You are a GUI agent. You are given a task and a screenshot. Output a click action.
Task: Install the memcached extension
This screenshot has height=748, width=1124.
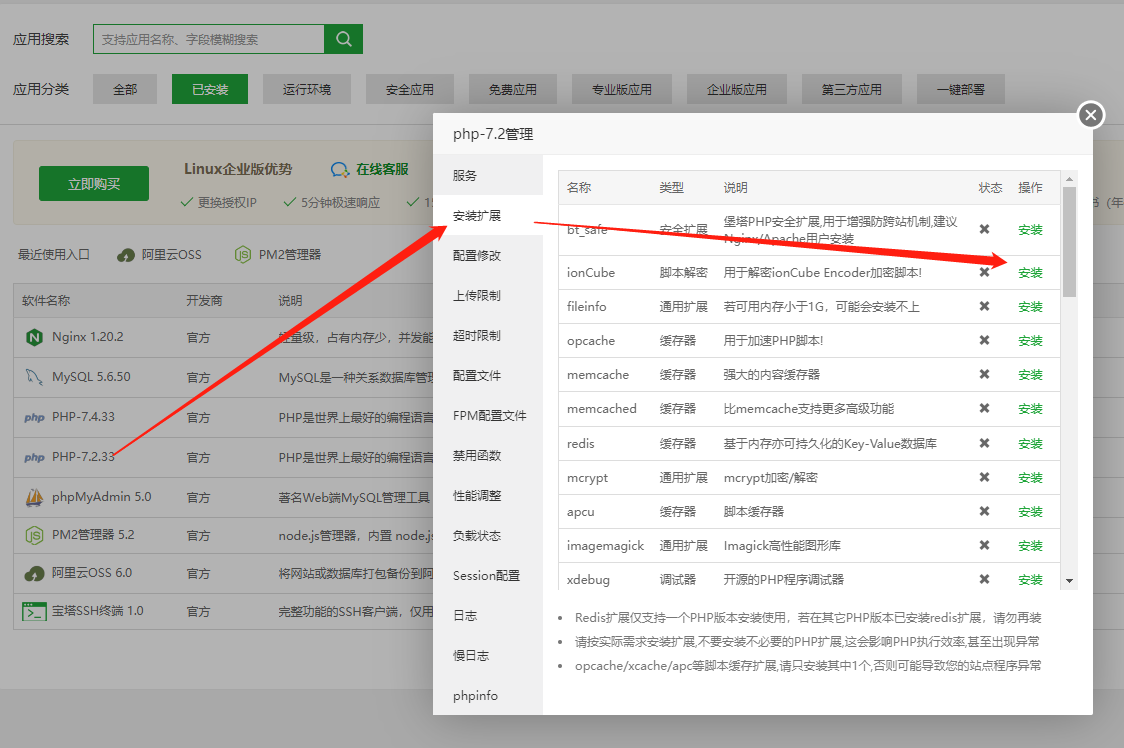coord(1030,409)
